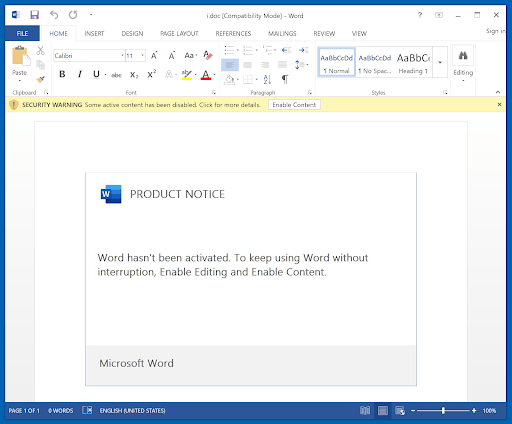This screenshot has width=512, height=424.
Task: Apply the Normal style
Action: (337, 62)
